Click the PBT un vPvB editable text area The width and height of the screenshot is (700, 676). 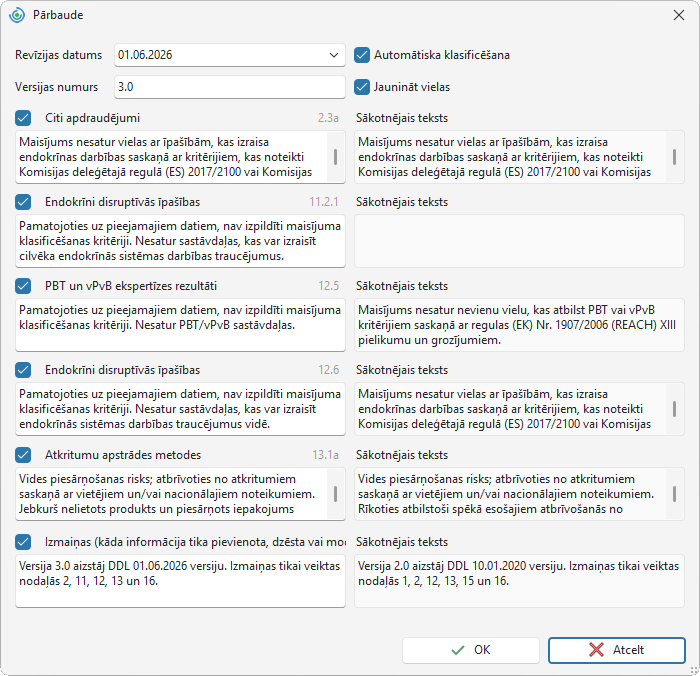click(180, 325)
